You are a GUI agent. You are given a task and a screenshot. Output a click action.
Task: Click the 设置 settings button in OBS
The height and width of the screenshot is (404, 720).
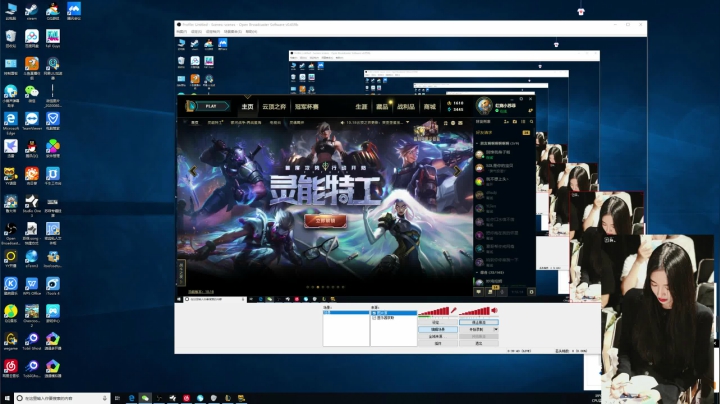pyautogui.click(x=438, y=322)
